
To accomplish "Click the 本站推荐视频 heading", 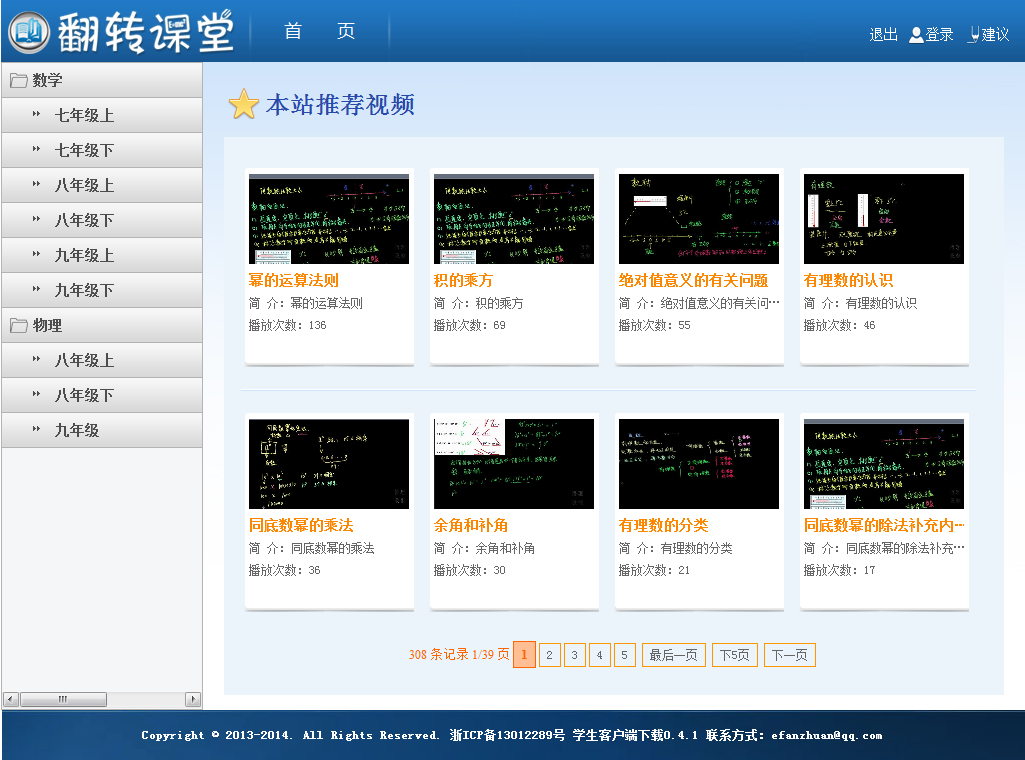I will pyautogui.click(x=341, y=105).
